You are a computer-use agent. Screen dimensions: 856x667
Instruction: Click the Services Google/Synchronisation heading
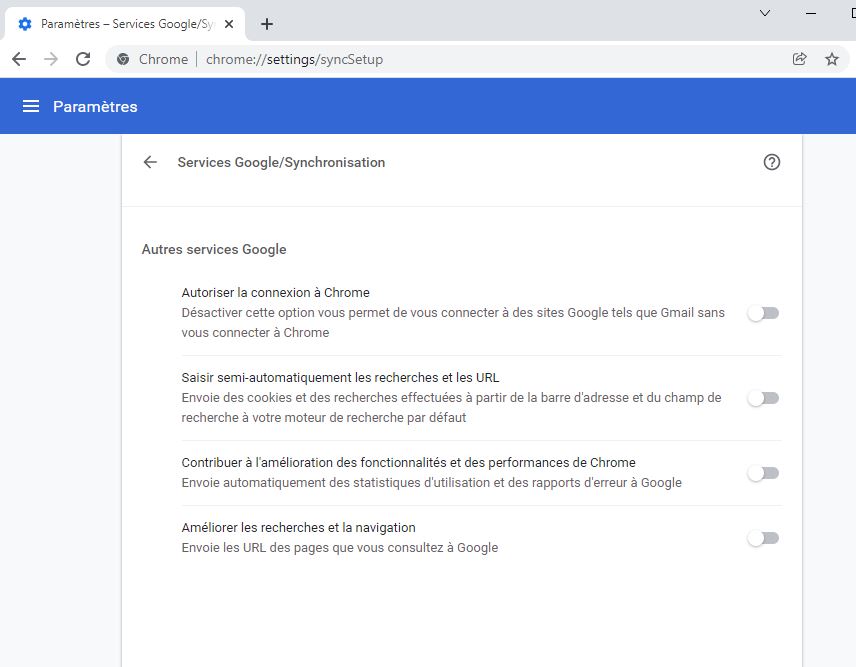click(281, 163)
